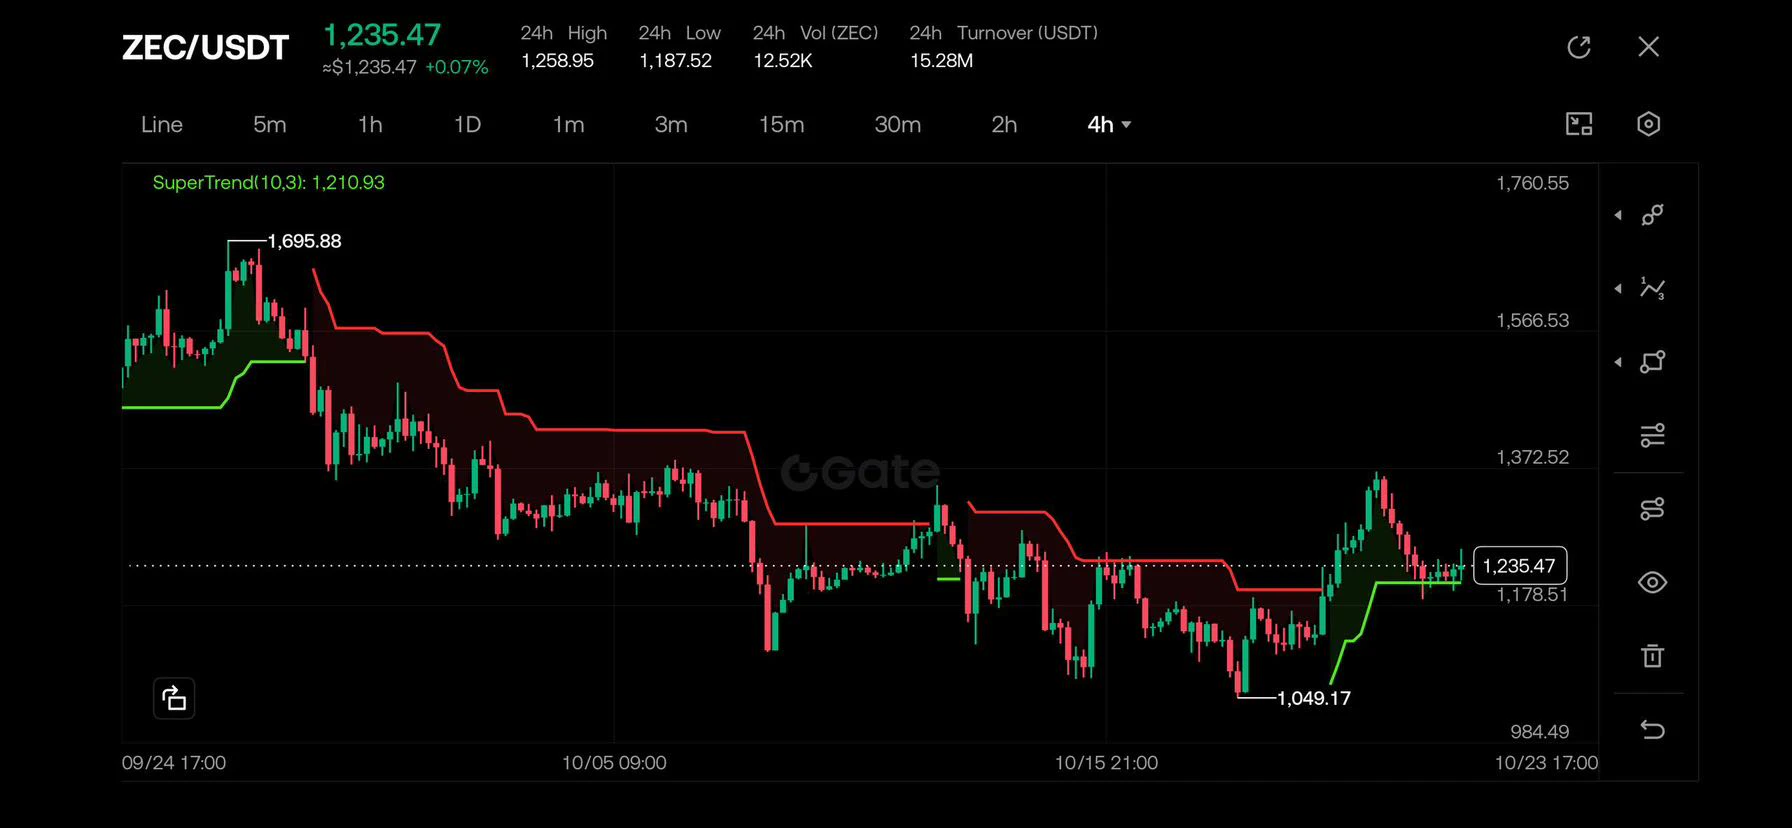
Task: Click the current price tag 1,235.47 on axis
Action: [1520, 566]
